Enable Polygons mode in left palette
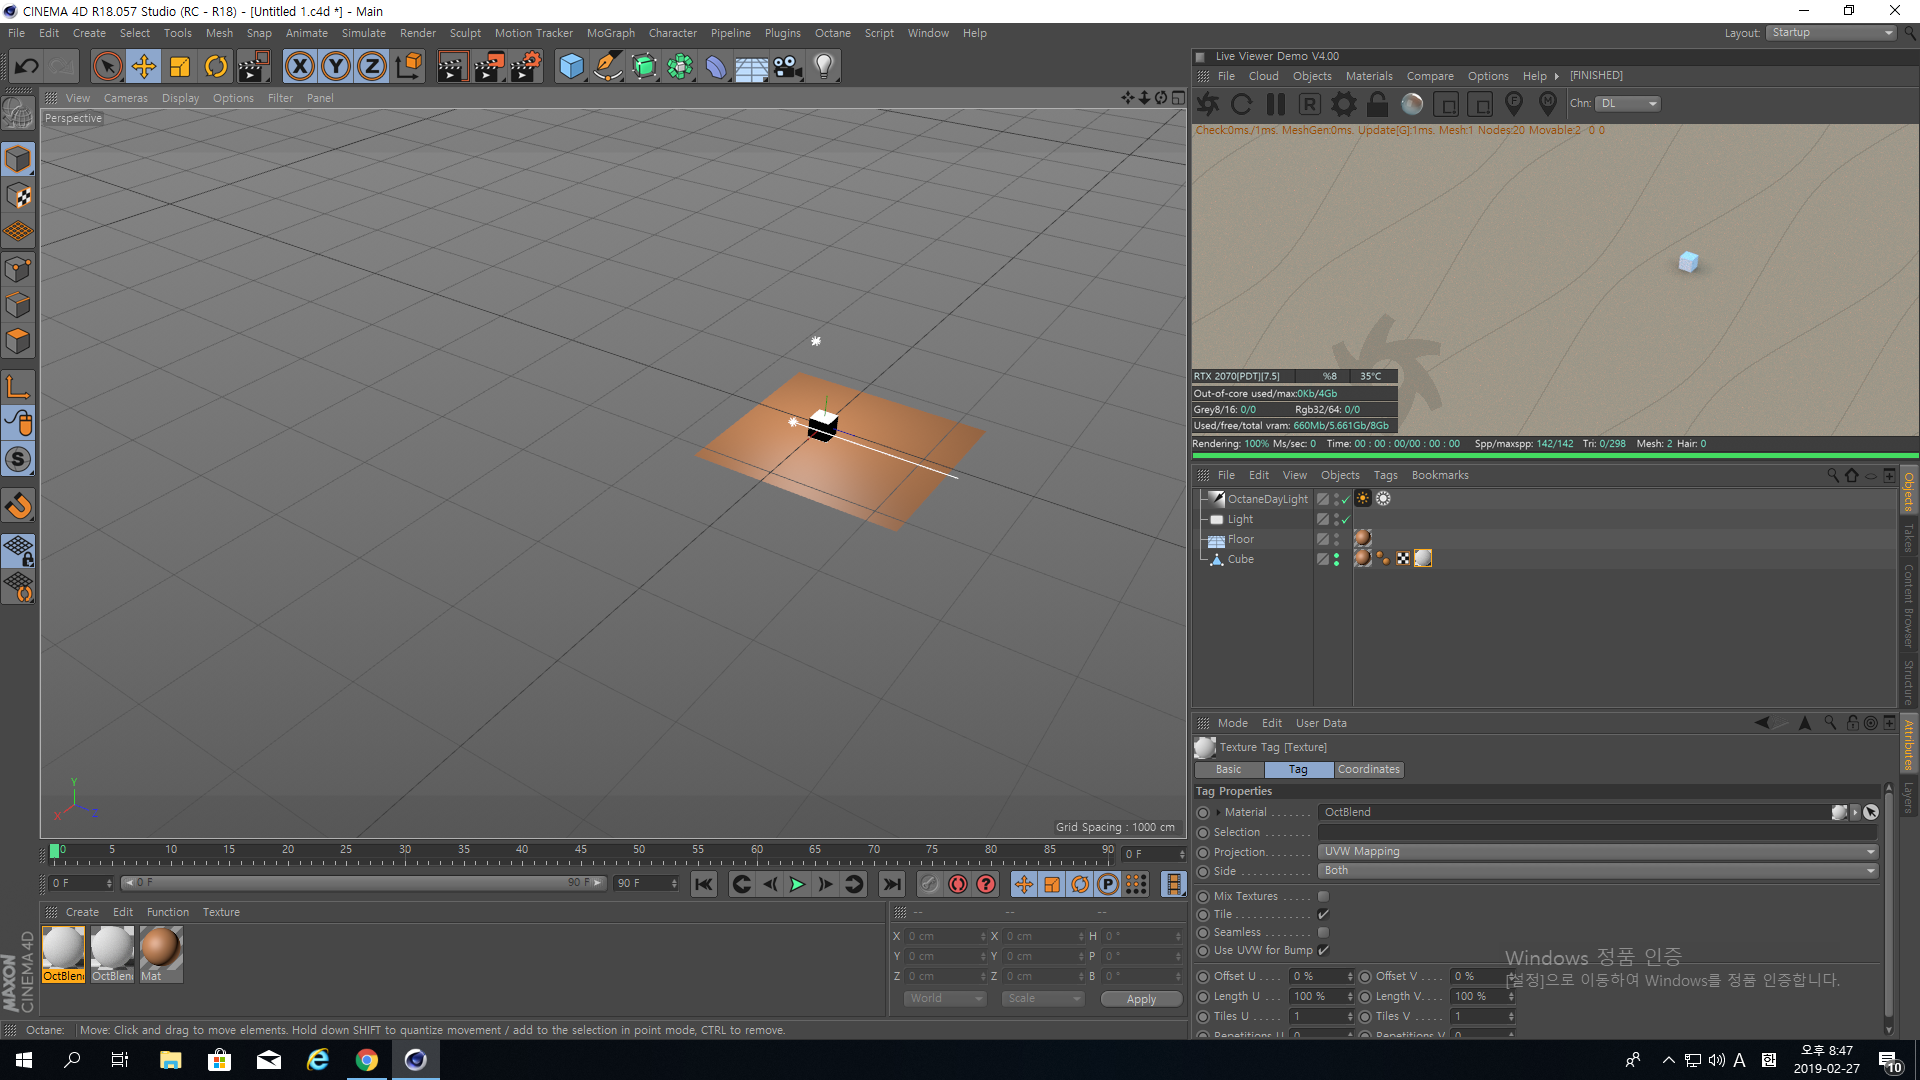 coord(18,341)
